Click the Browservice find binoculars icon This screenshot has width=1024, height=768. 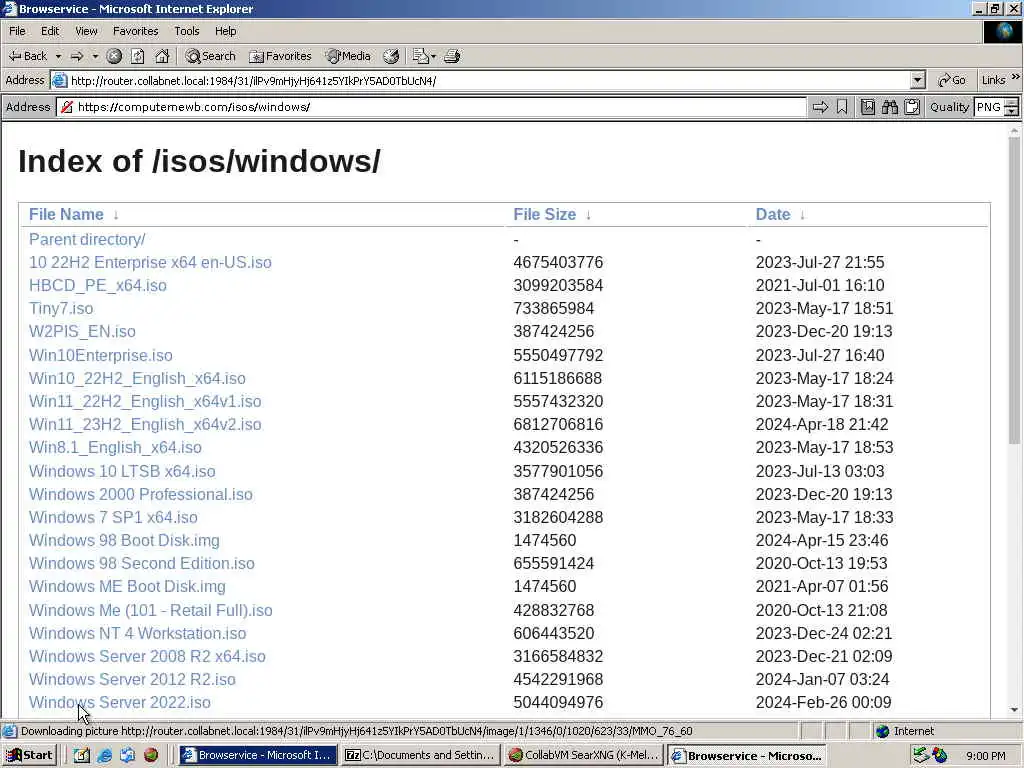889,107
